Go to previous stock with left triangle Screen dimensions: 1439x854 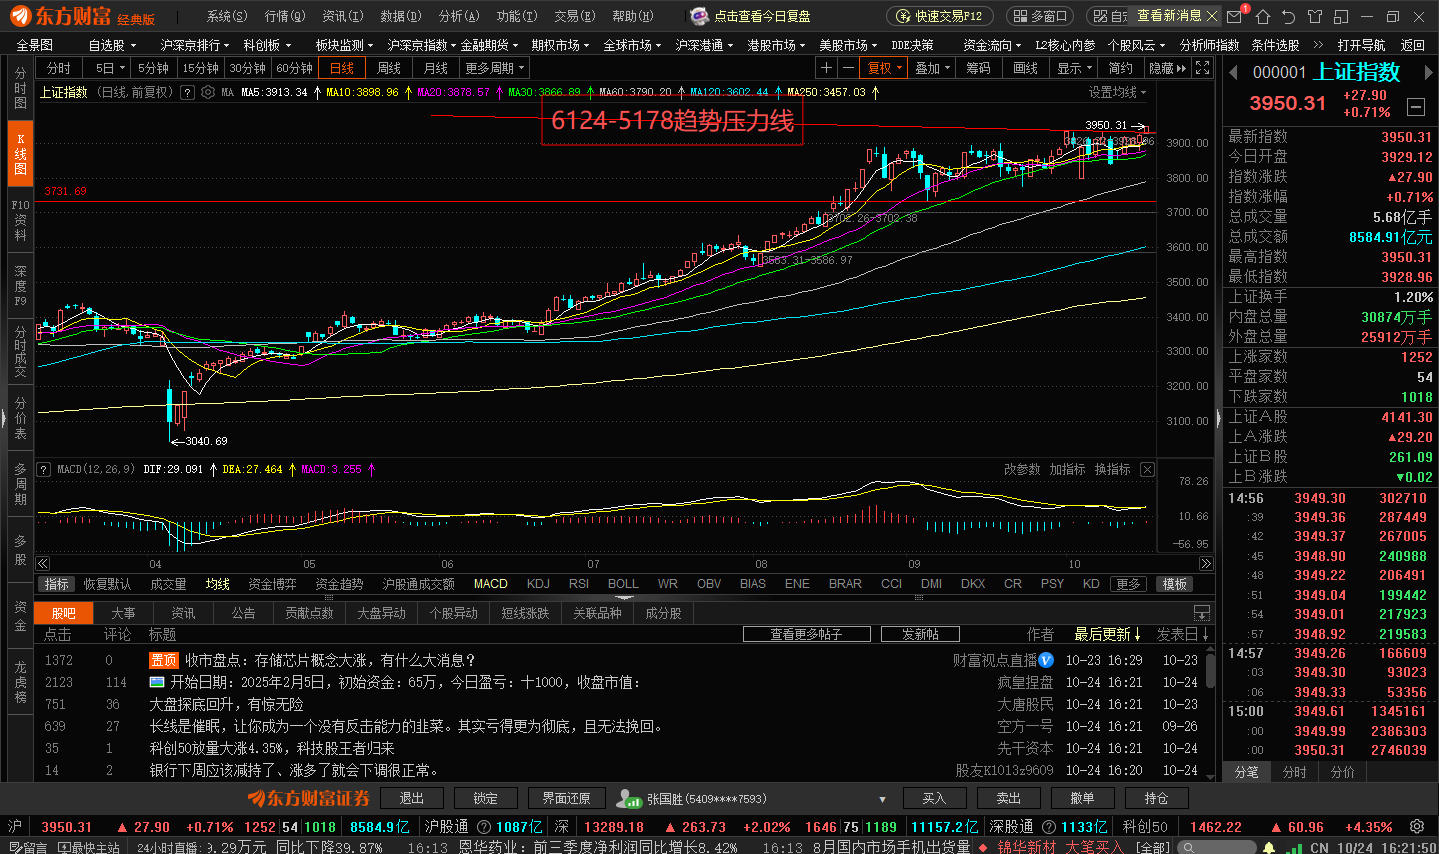1234,72
